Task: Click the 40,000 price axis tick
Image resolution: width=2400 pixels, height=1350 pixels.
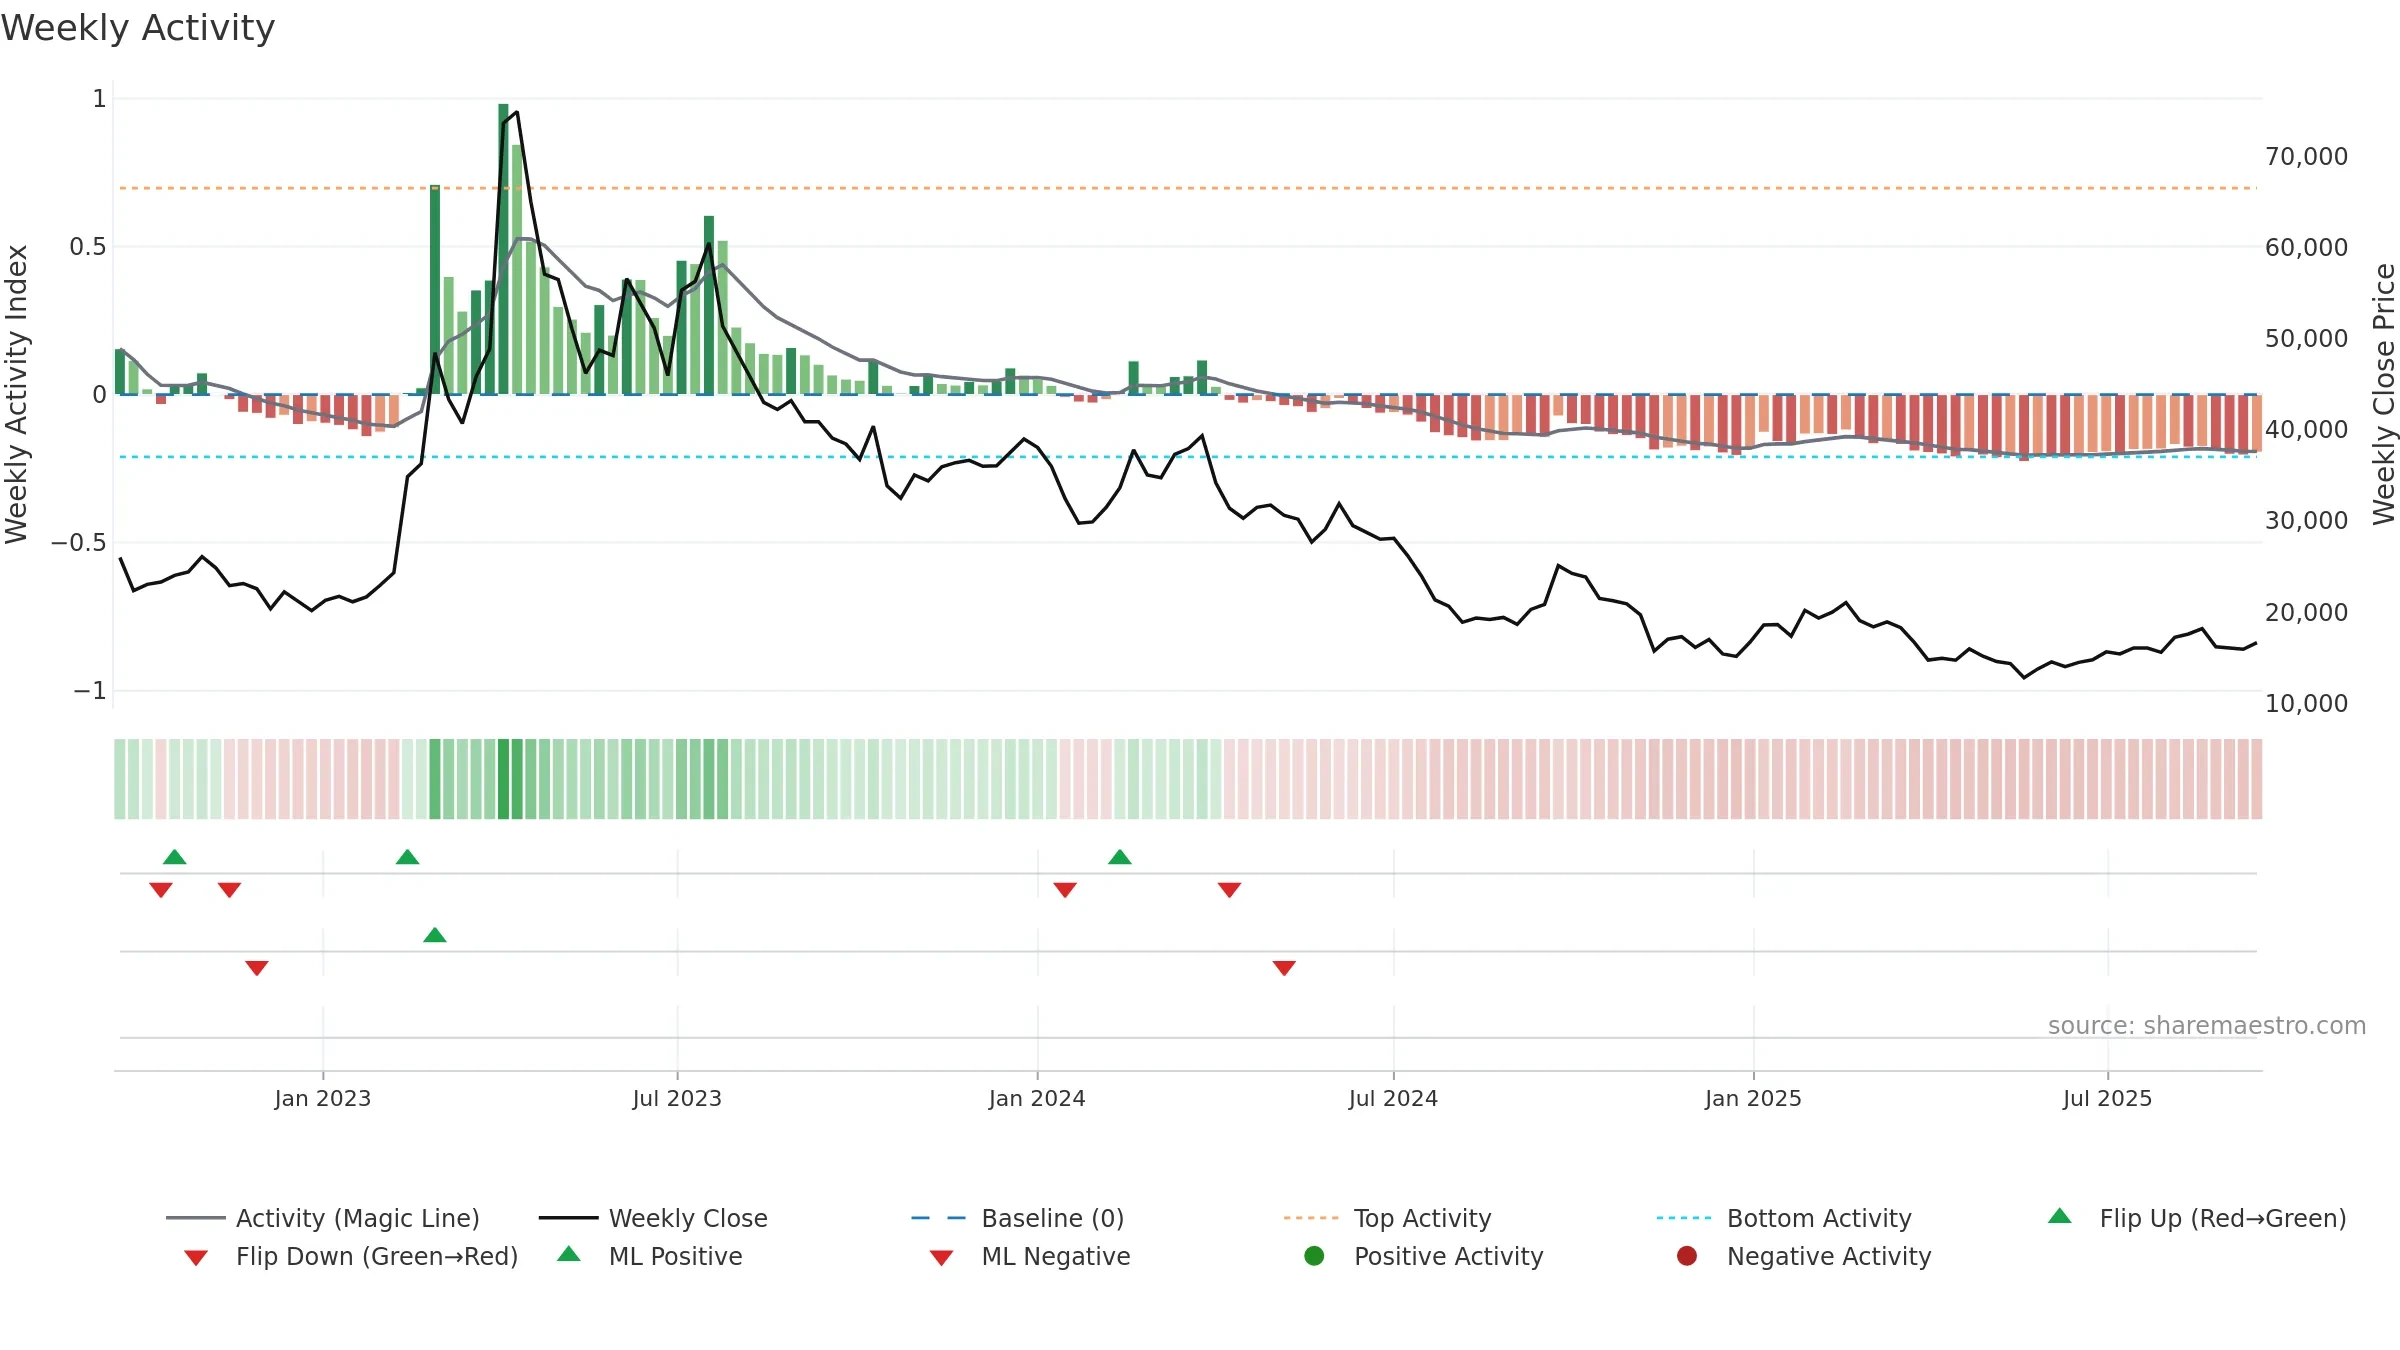Action: (2306, 429)
